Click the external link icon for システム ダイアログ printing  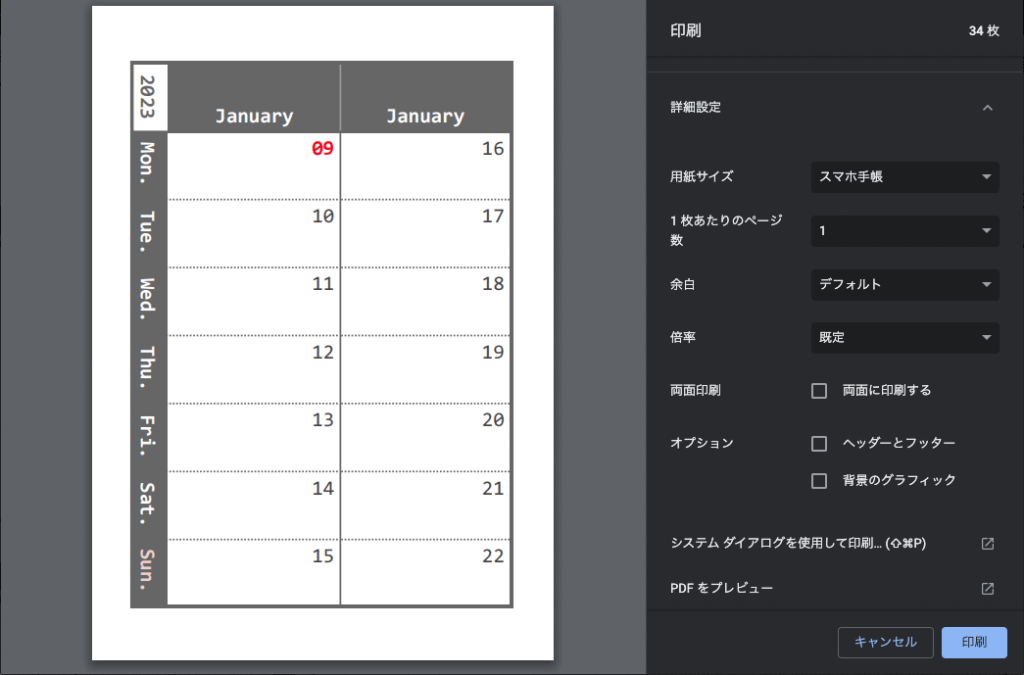click(987, 543)
